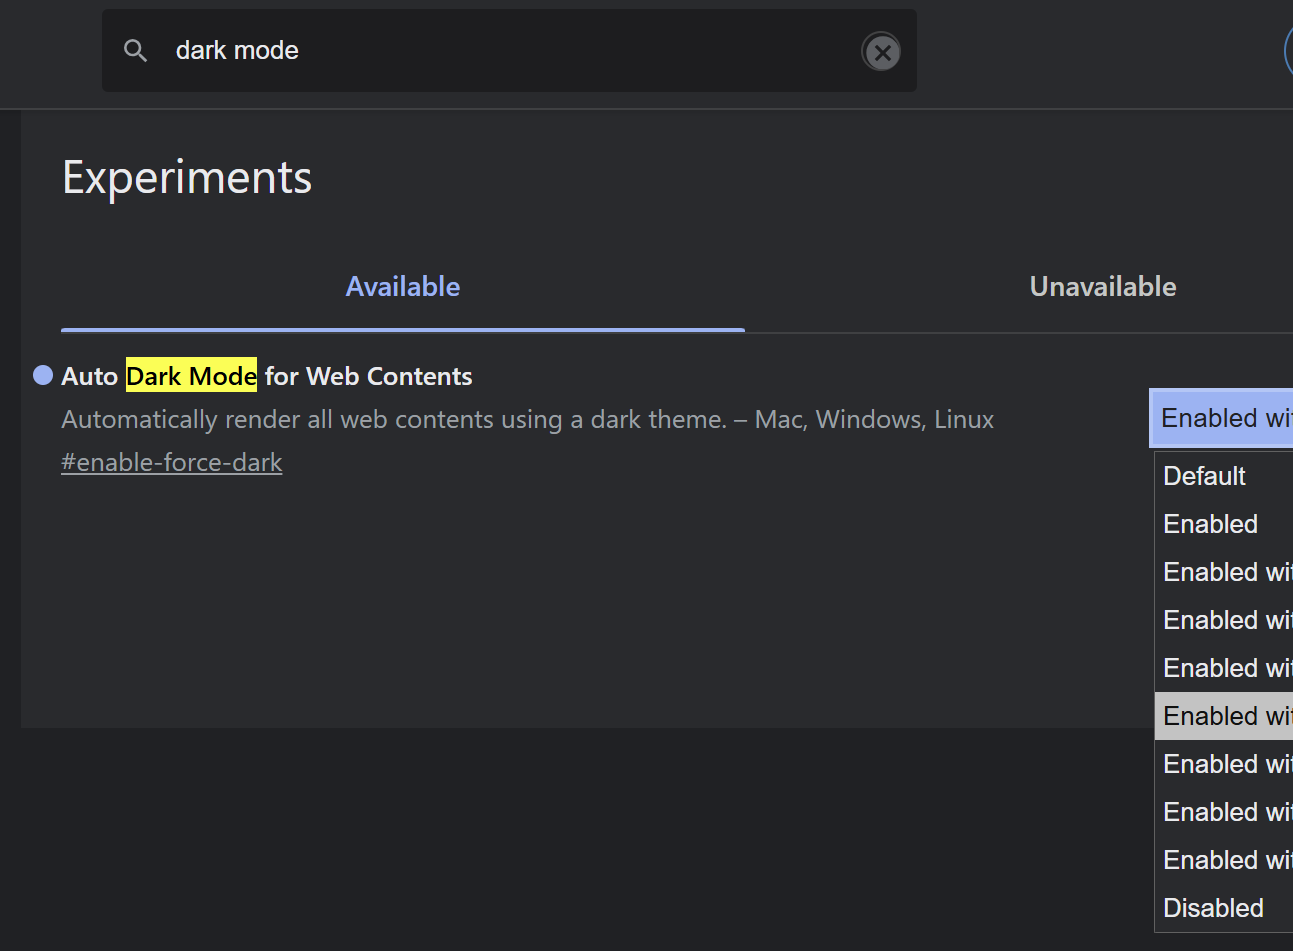Select the Default option
This screenshot has width=1293, height=951.
point(1205,476)
